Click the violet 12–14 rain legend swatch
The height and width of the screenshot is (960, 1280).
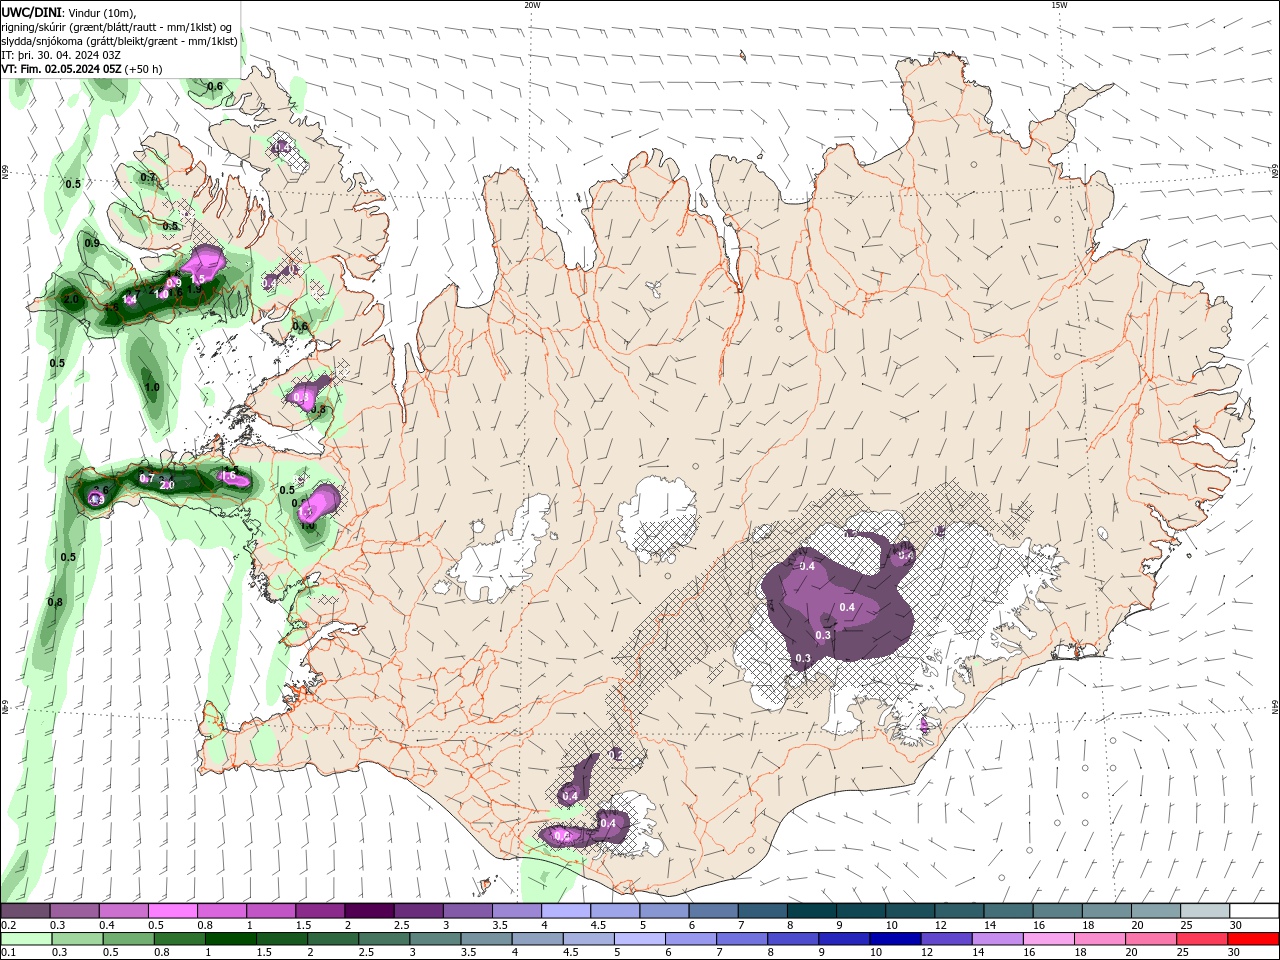(949, 939)
